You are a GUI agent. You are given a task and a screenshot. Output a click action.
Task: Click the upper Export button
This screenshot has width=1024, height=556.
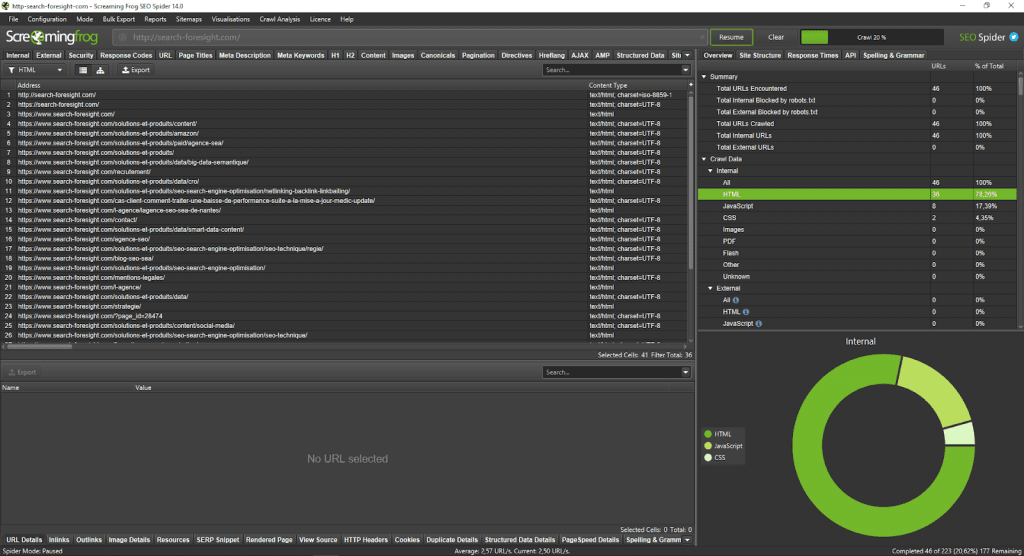tap(136, 70)
